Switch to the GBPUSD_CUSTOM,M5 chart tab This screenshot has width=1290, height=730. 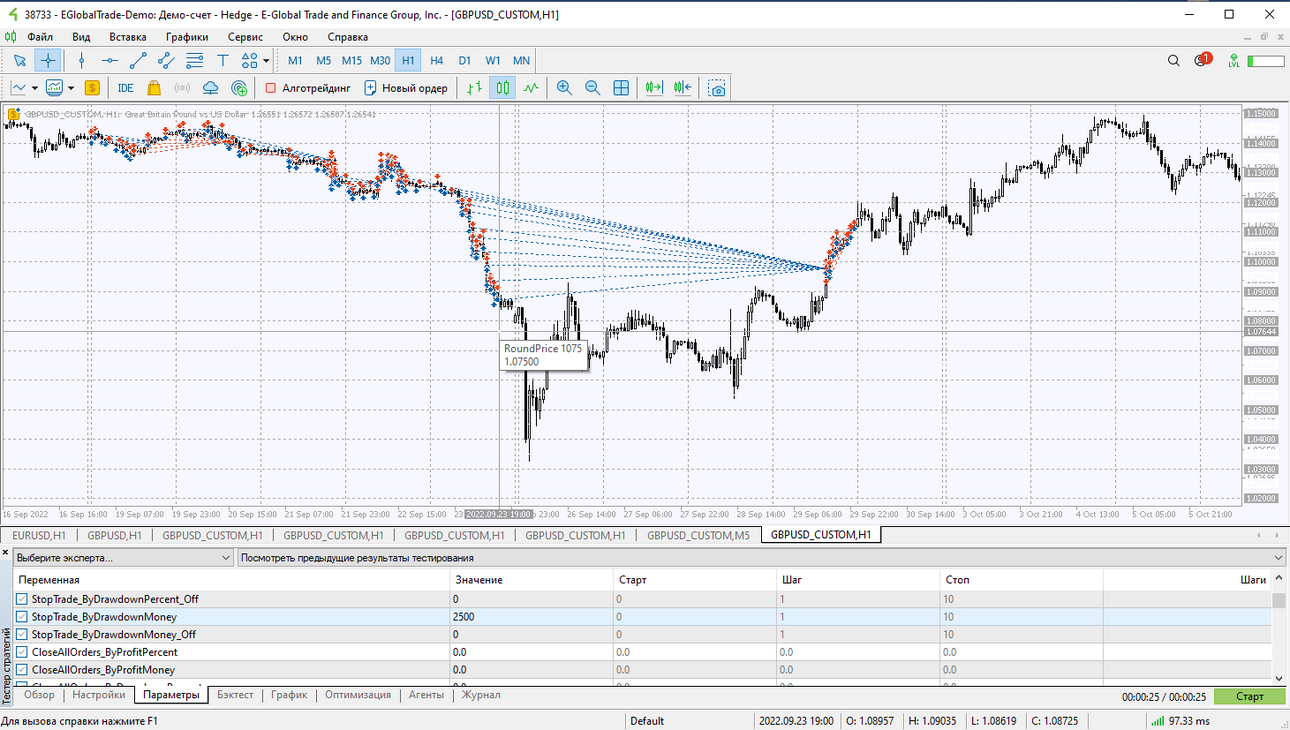point(698,535)
